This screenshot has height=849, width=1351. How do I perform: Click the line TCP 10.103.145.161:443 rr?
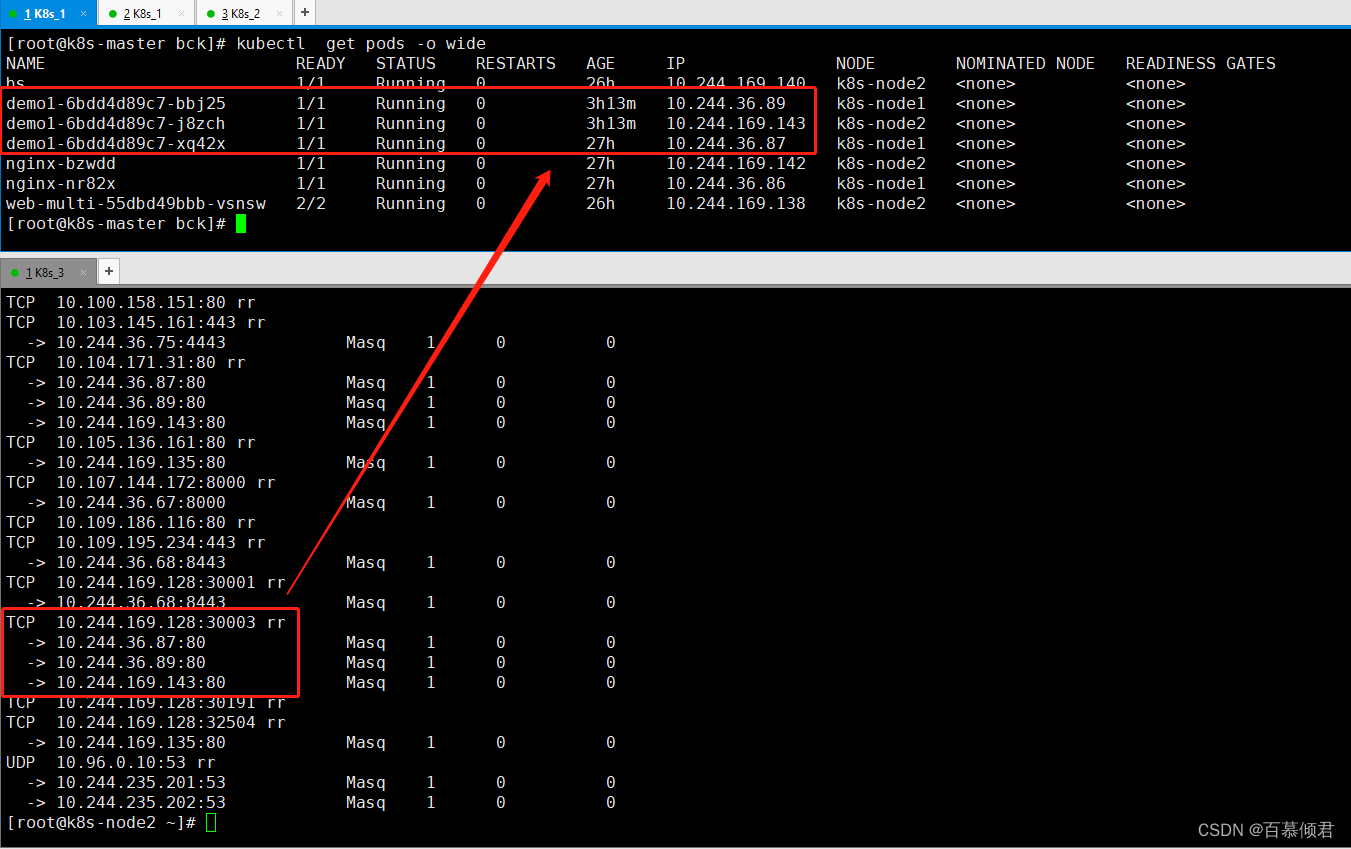click(x=136, y=322)
